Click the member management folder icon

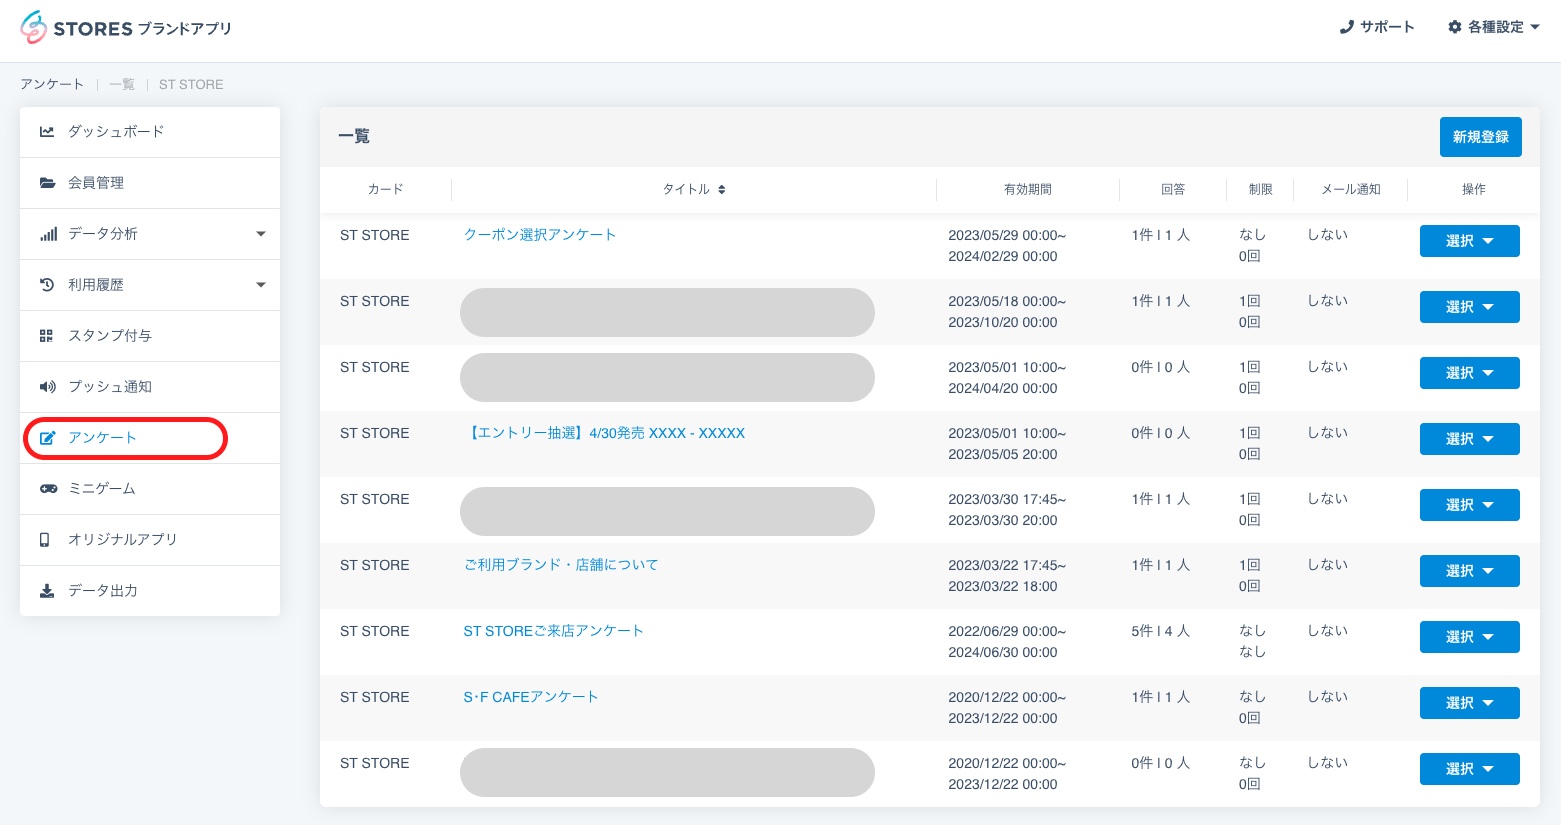point(47,183)
